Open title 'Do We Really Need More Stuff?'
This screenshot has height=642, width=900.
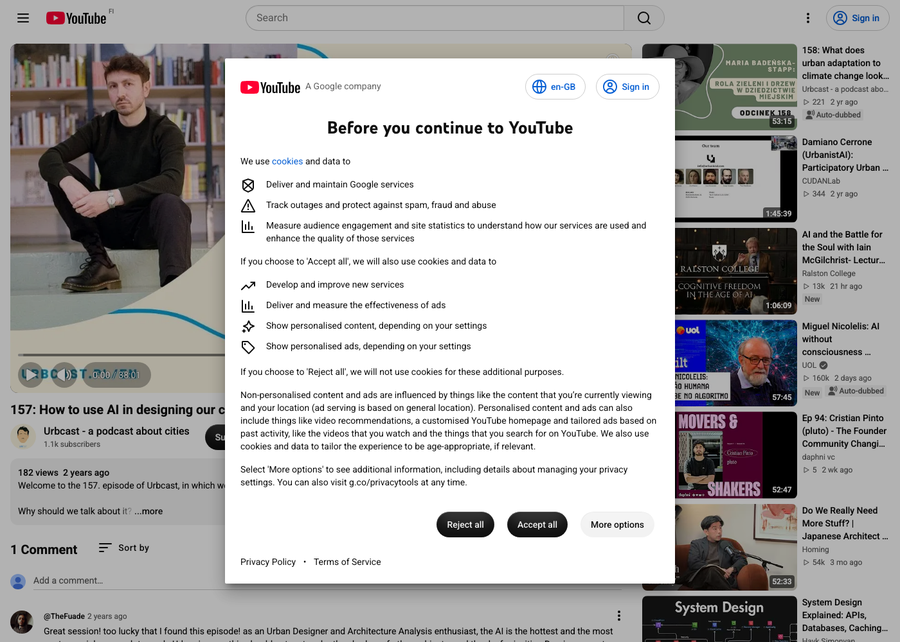point(845,523)
